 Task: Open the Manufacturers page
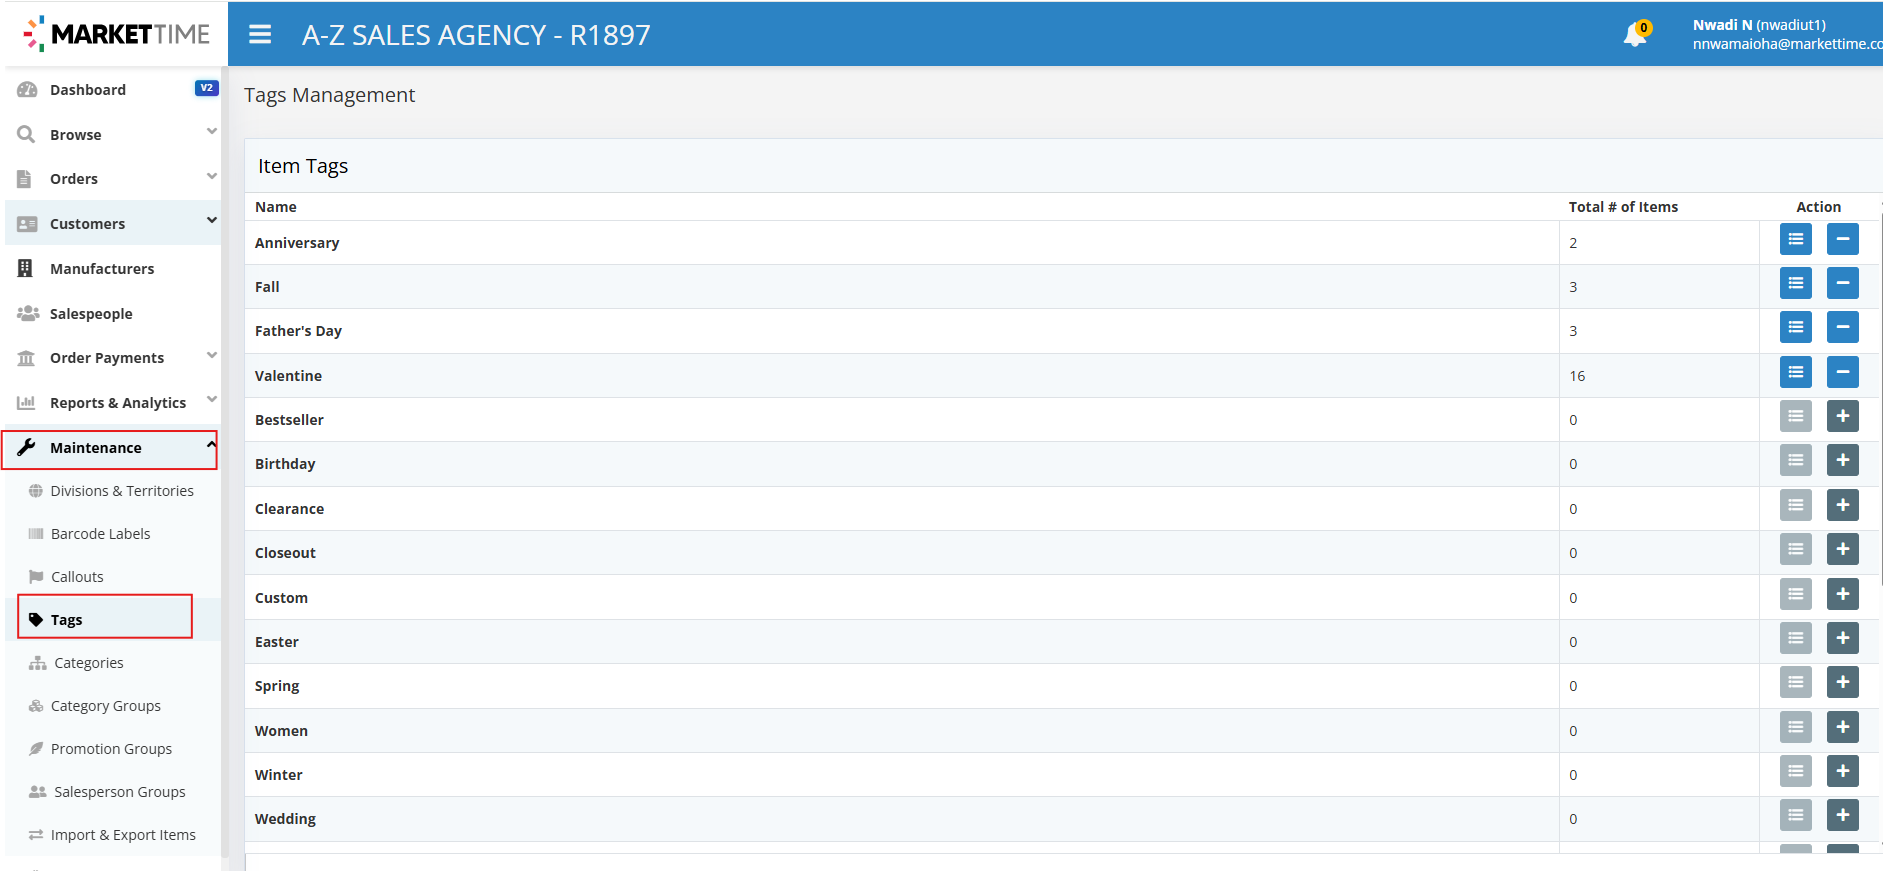tap(102, 269)
